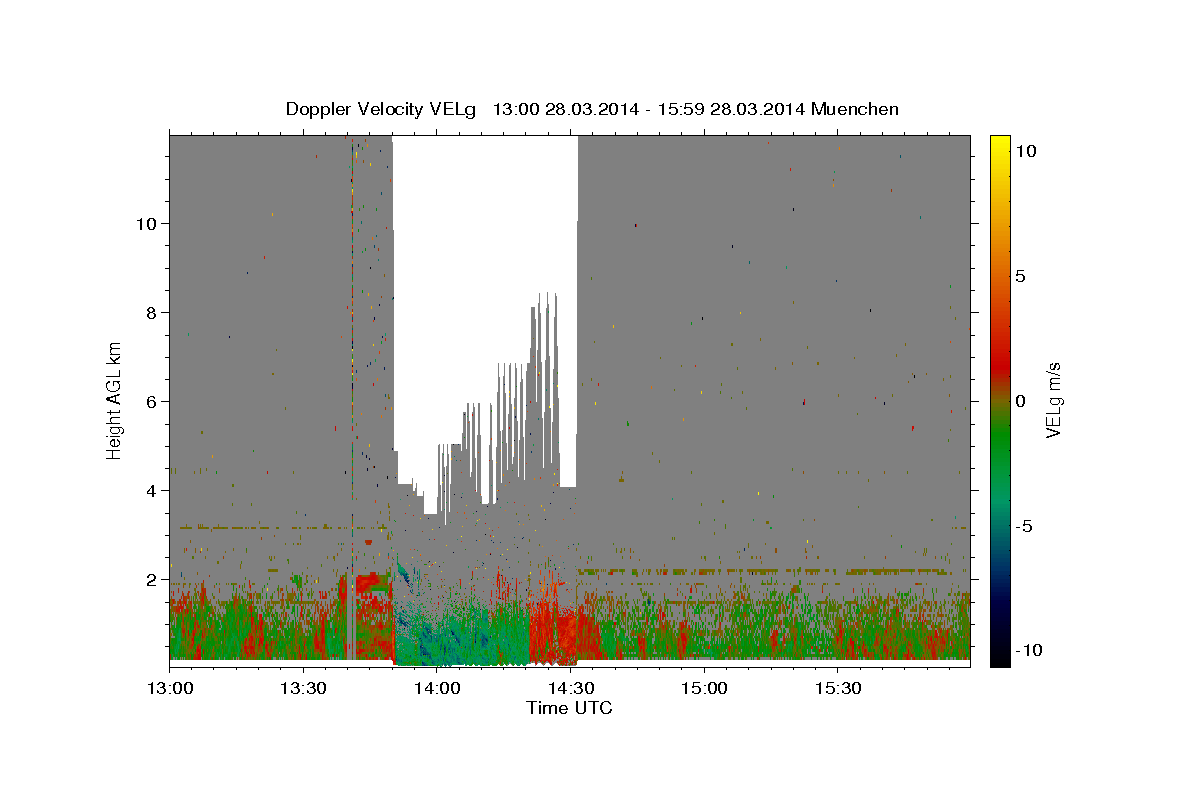1200x800 pixels.
Task: Select the '15:30' time axis label
Action: pos(837,688)
